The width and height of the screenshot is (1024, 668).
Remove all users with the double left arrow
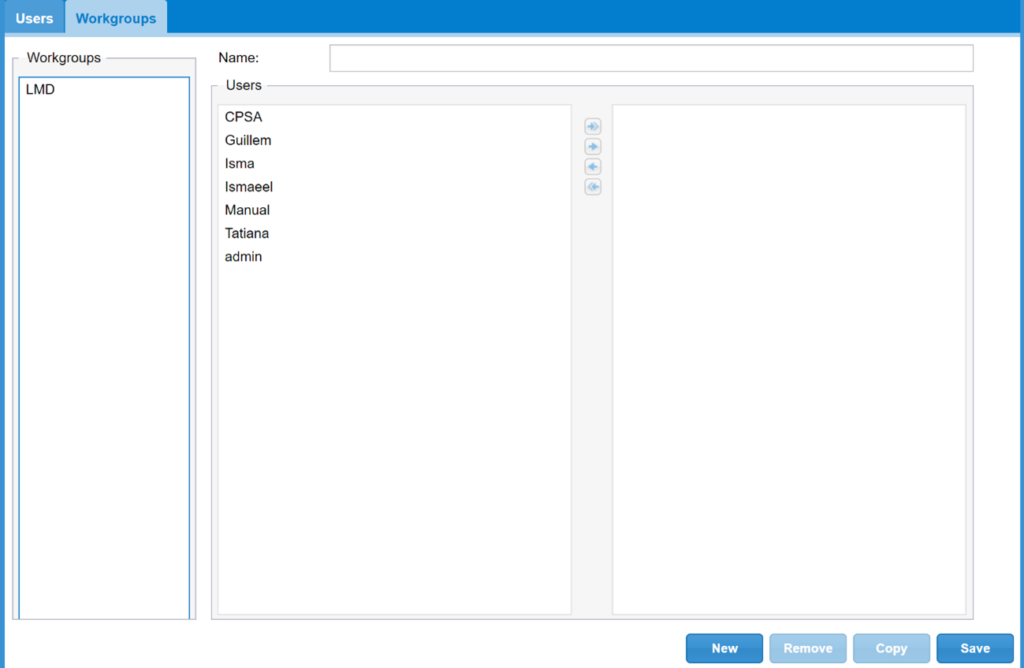[x=592, y=187]
